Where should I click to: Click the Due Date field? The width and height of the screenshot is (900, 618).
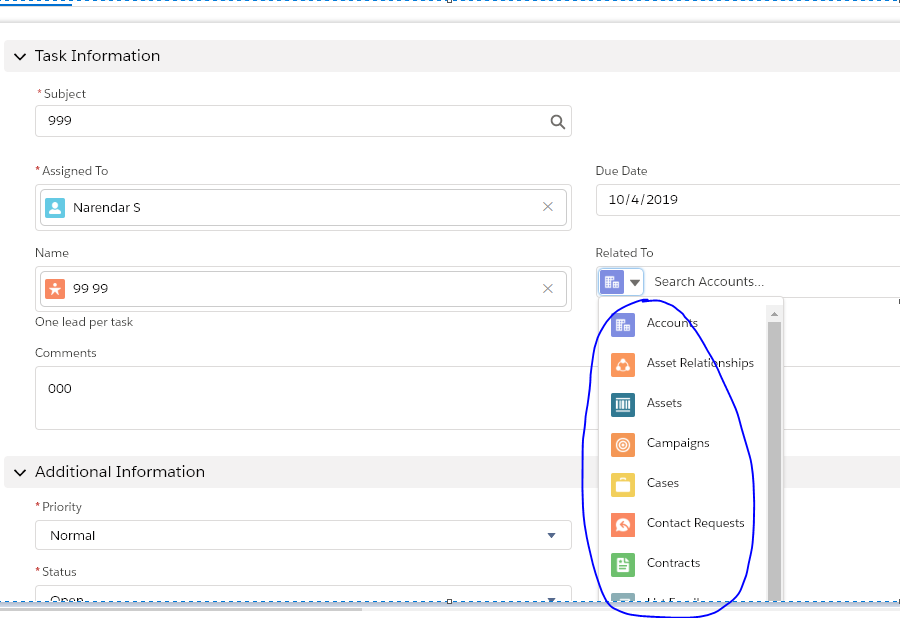tap(745, 200)
